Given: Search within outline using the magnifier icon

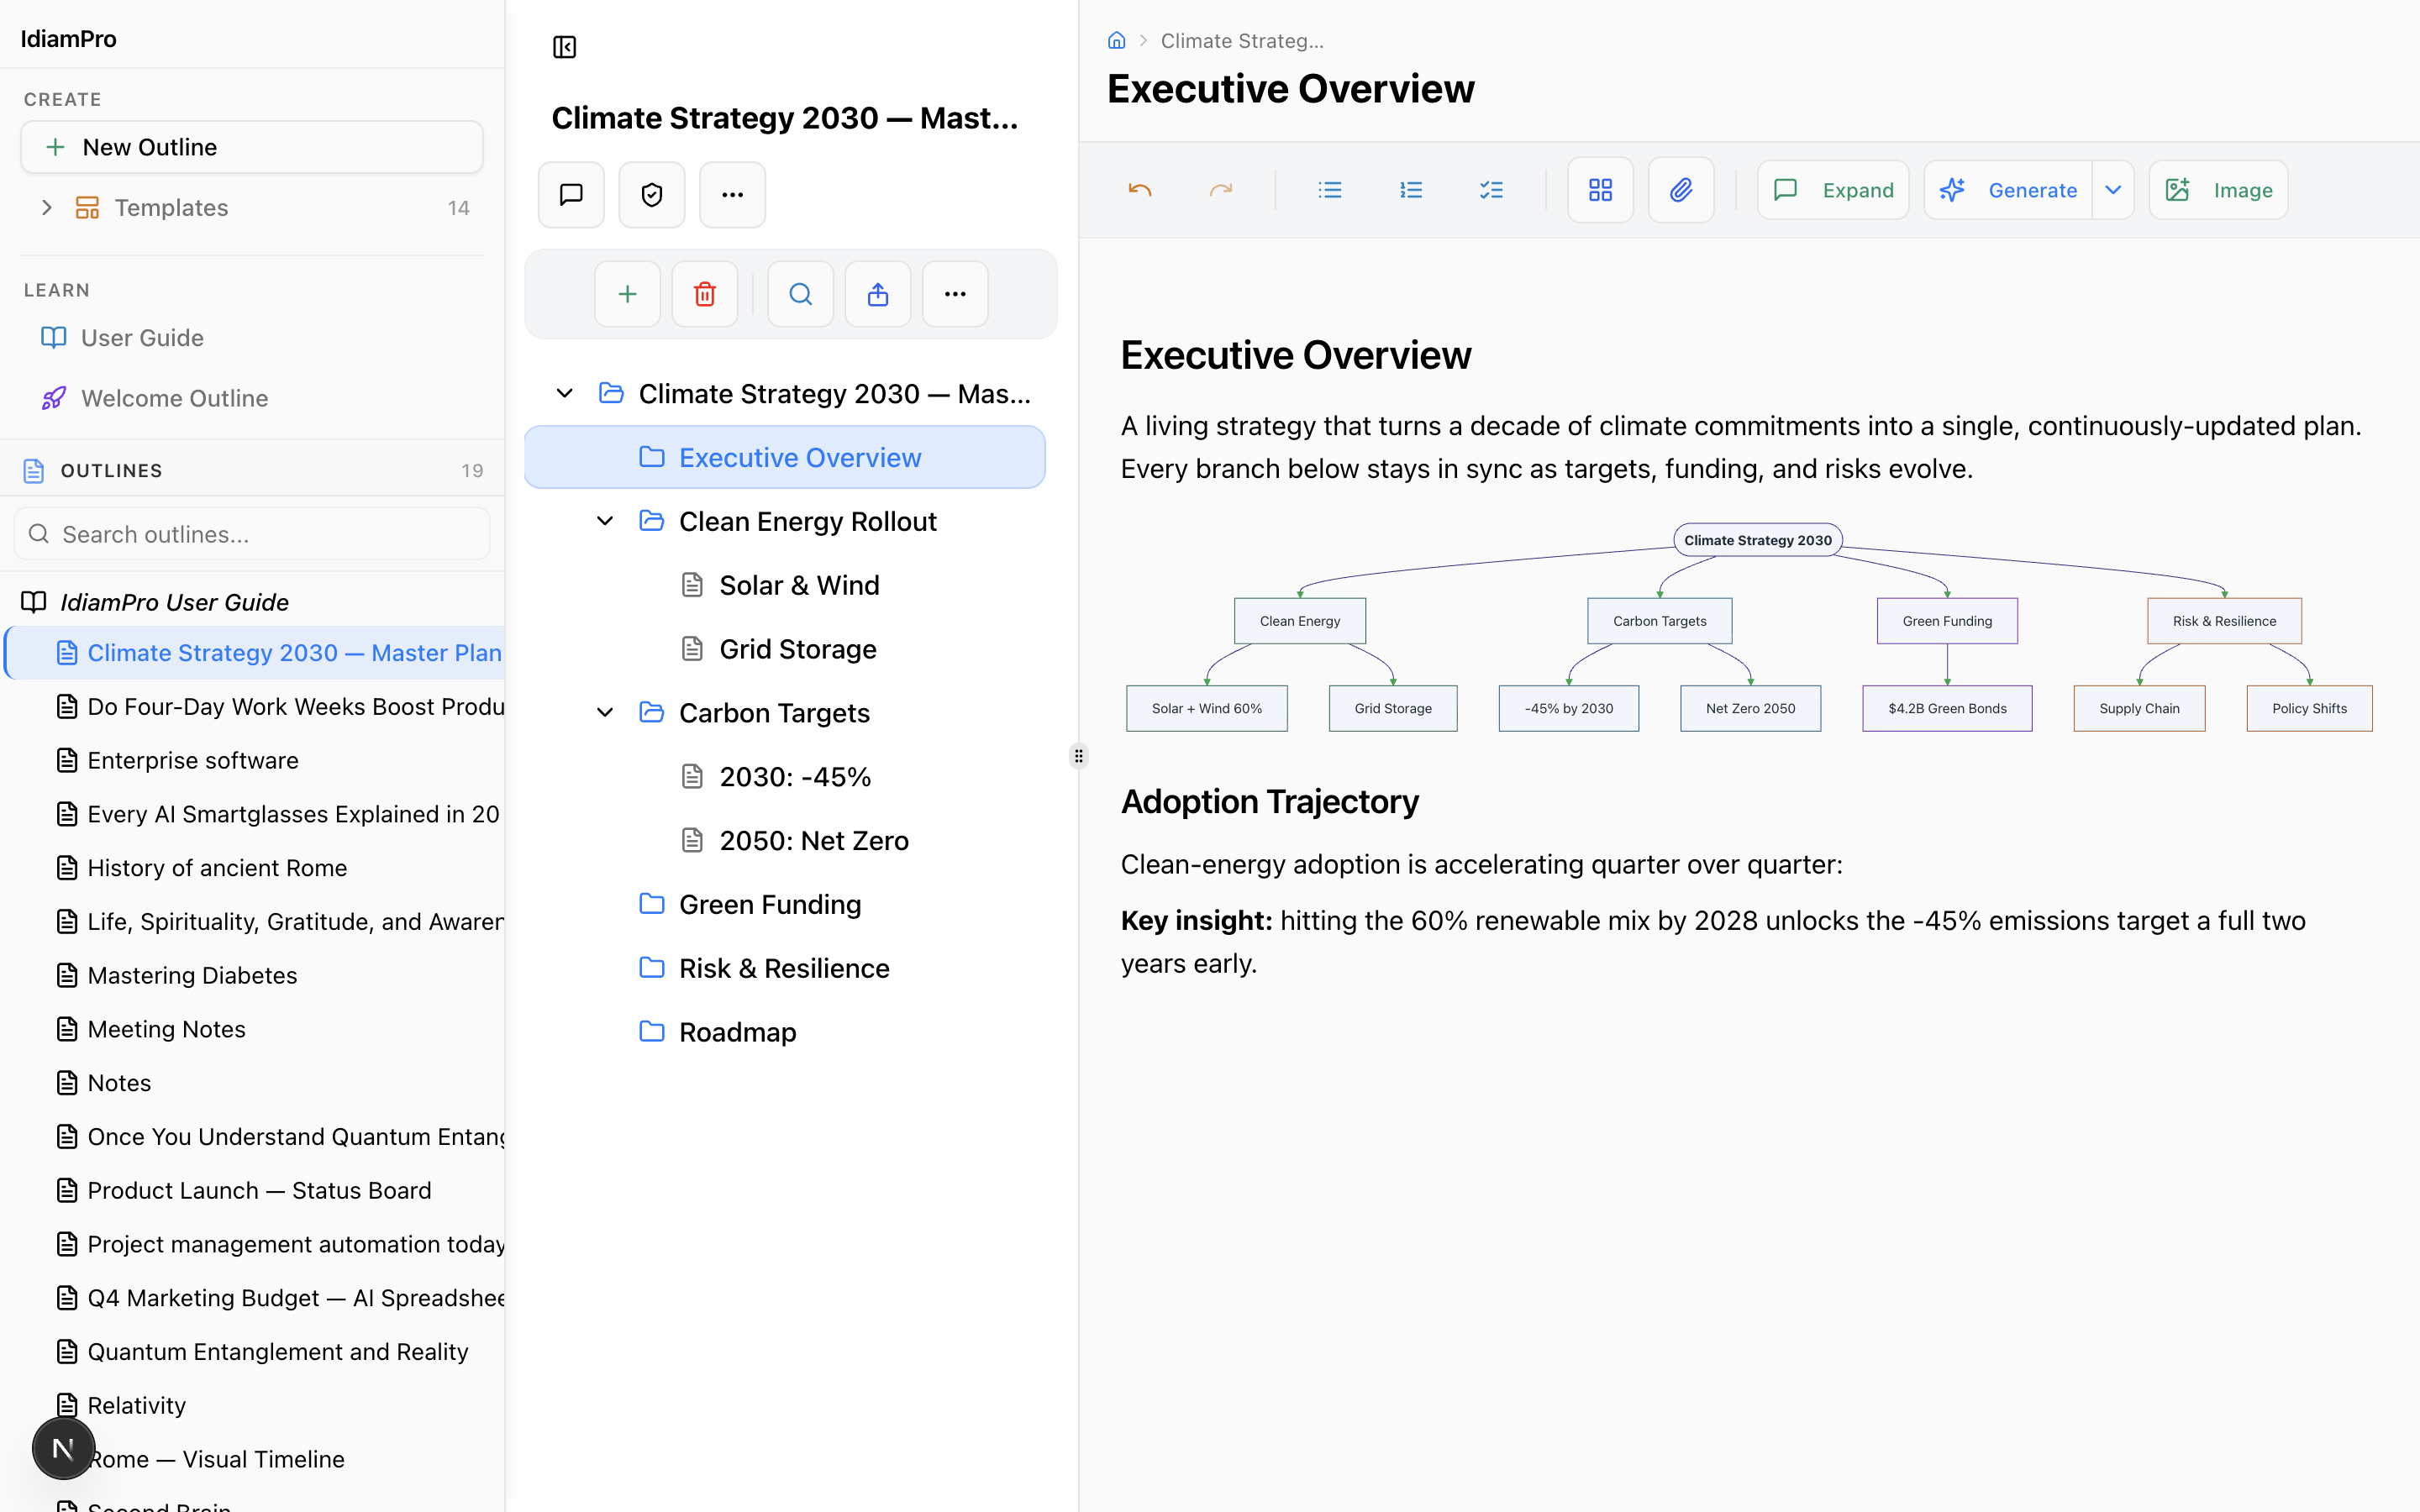Looking at the screenshot, I should coord(800,294).
